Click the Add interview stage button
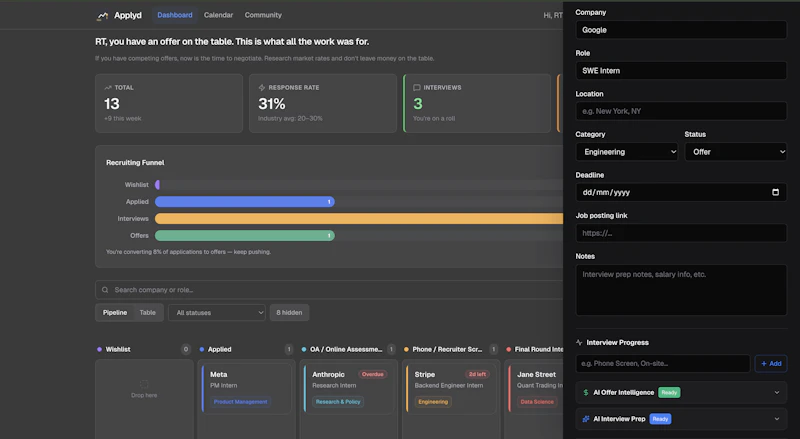 (x=771, y=363)
